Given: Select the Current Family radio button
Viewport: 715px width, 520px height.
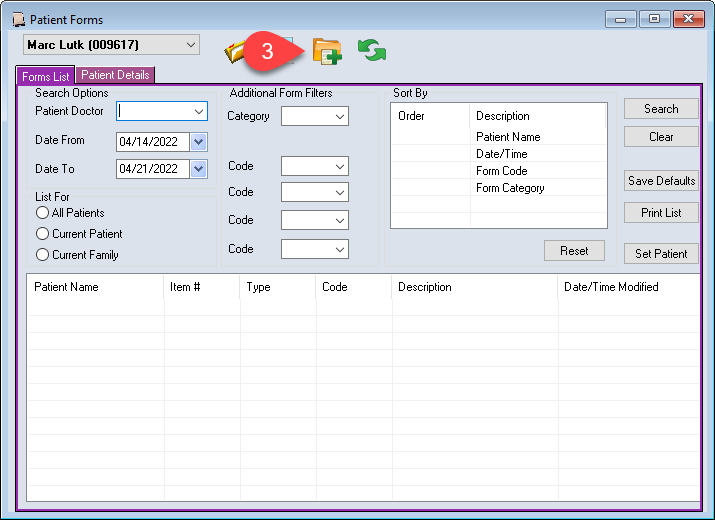Looking at the screenshot, I should (x=42, y=255).
